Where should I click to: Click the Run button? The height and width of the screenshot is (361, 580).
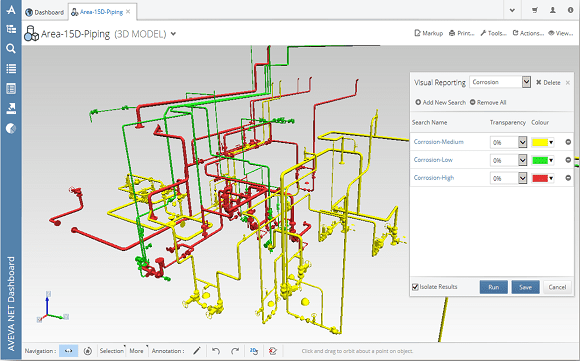(493, 287)
